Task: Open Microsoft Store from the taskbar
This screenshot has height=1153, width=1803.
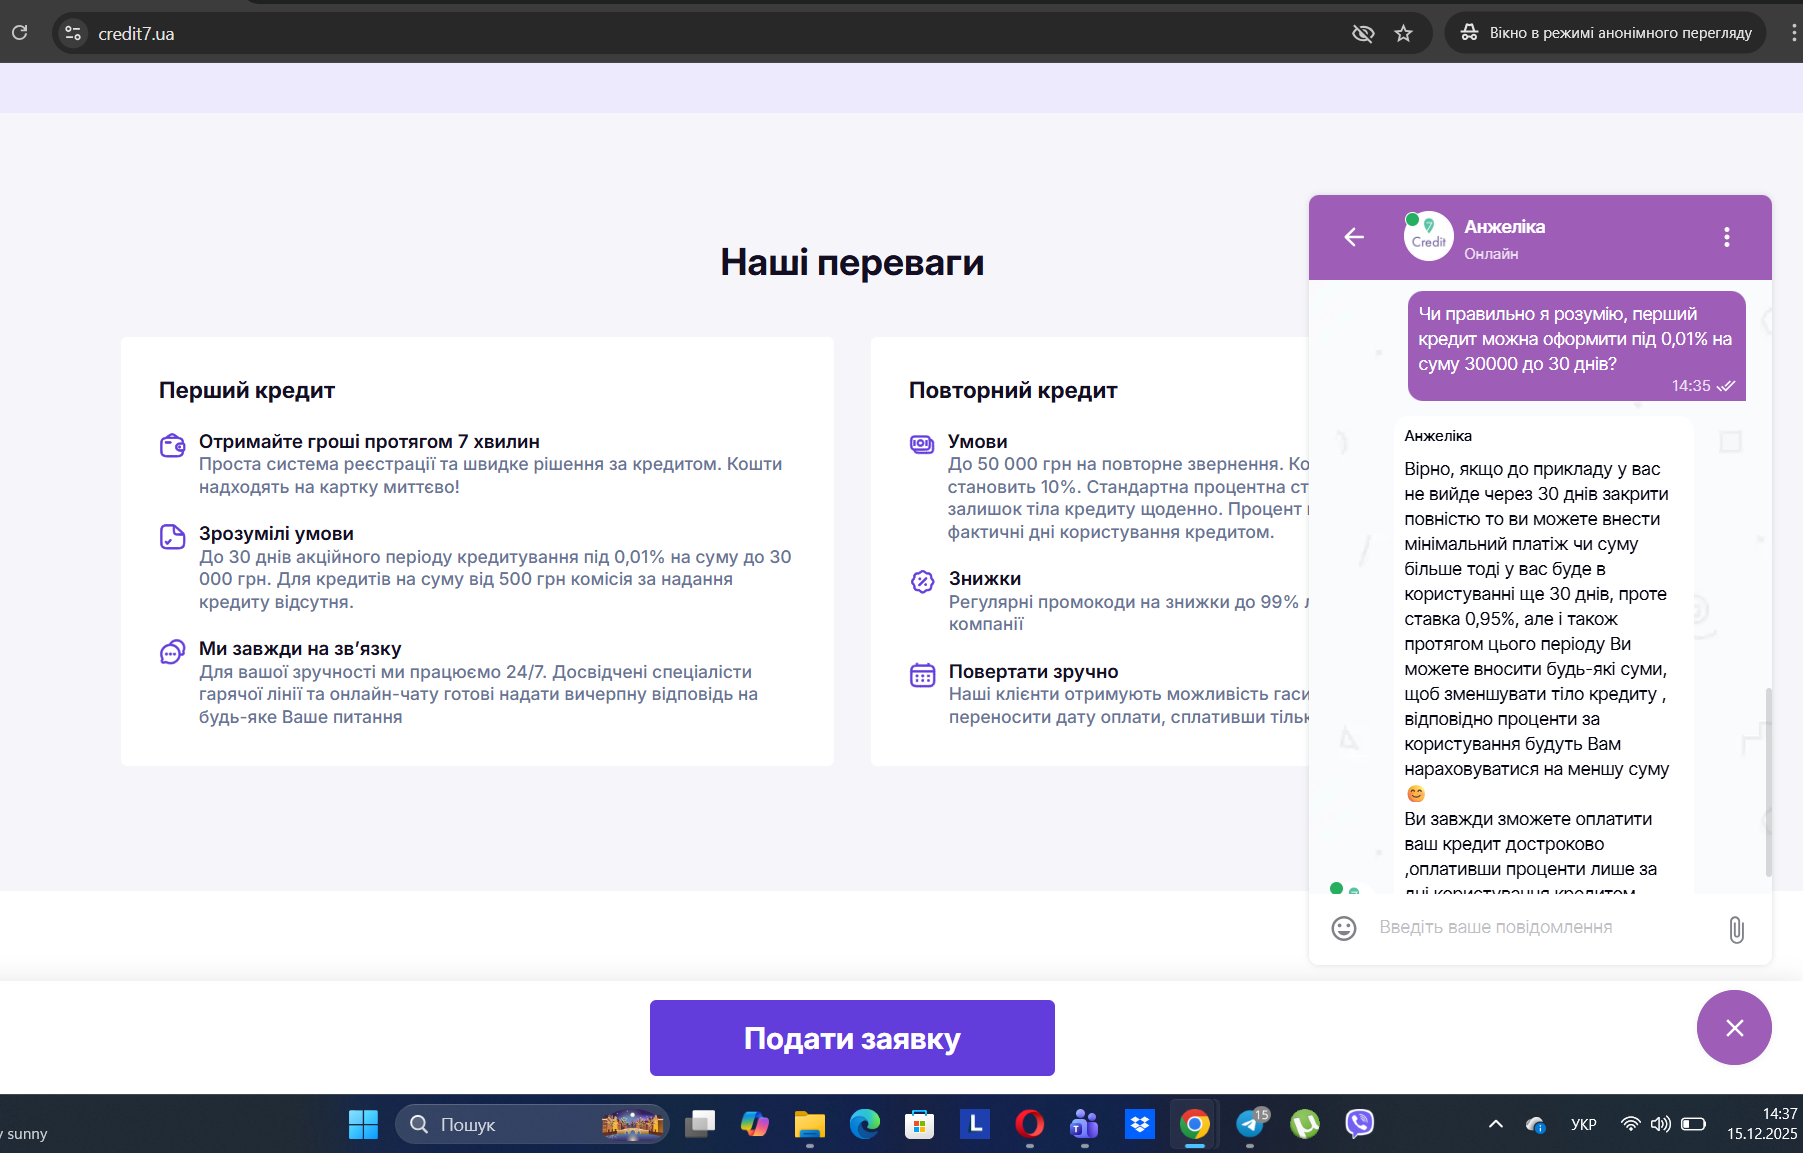Action: click(x=920, y=1124)
